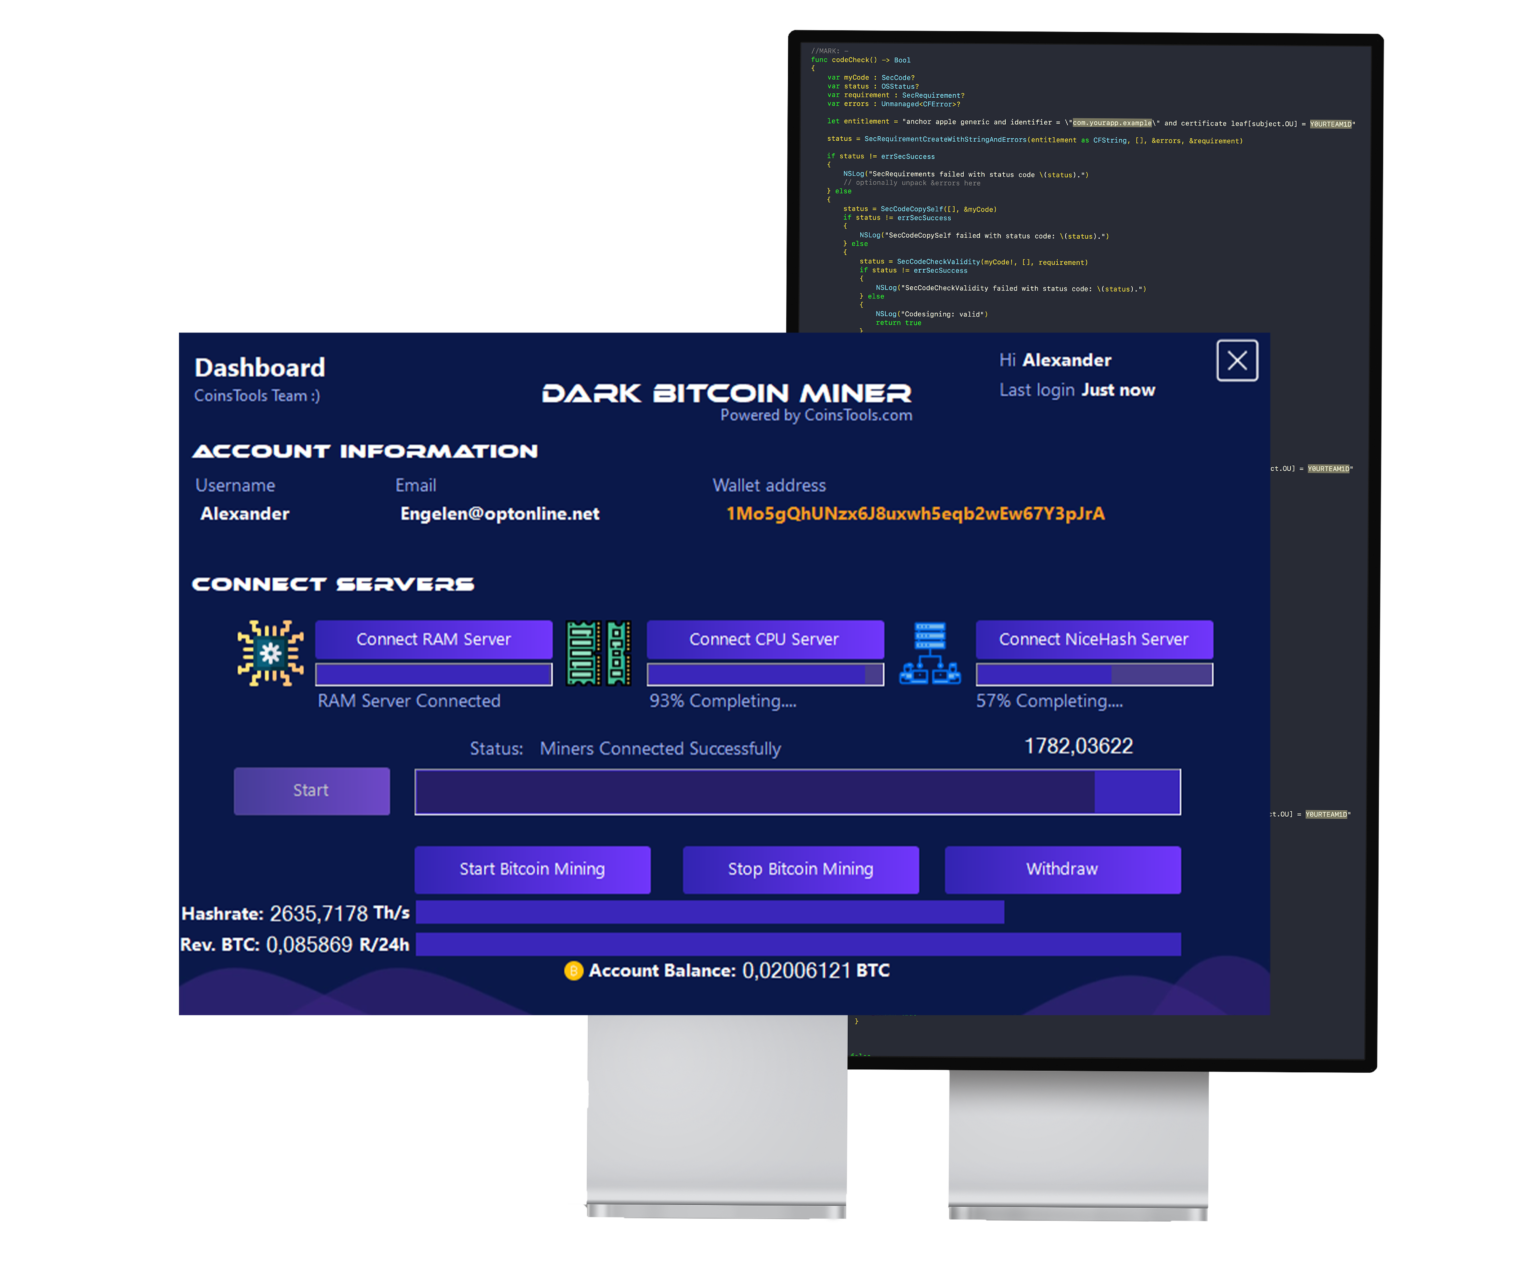Click the Hashrate 2635,7178 Th/s value
This screenshot has width=1536, height=1280.
tap(295, 913)
